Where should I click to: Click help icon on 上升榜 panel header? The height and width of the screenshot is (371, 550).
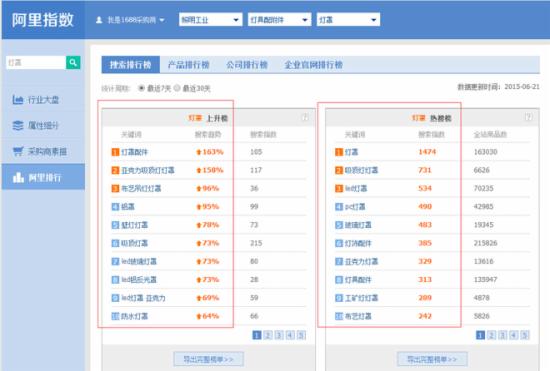(x=305, y=117)
